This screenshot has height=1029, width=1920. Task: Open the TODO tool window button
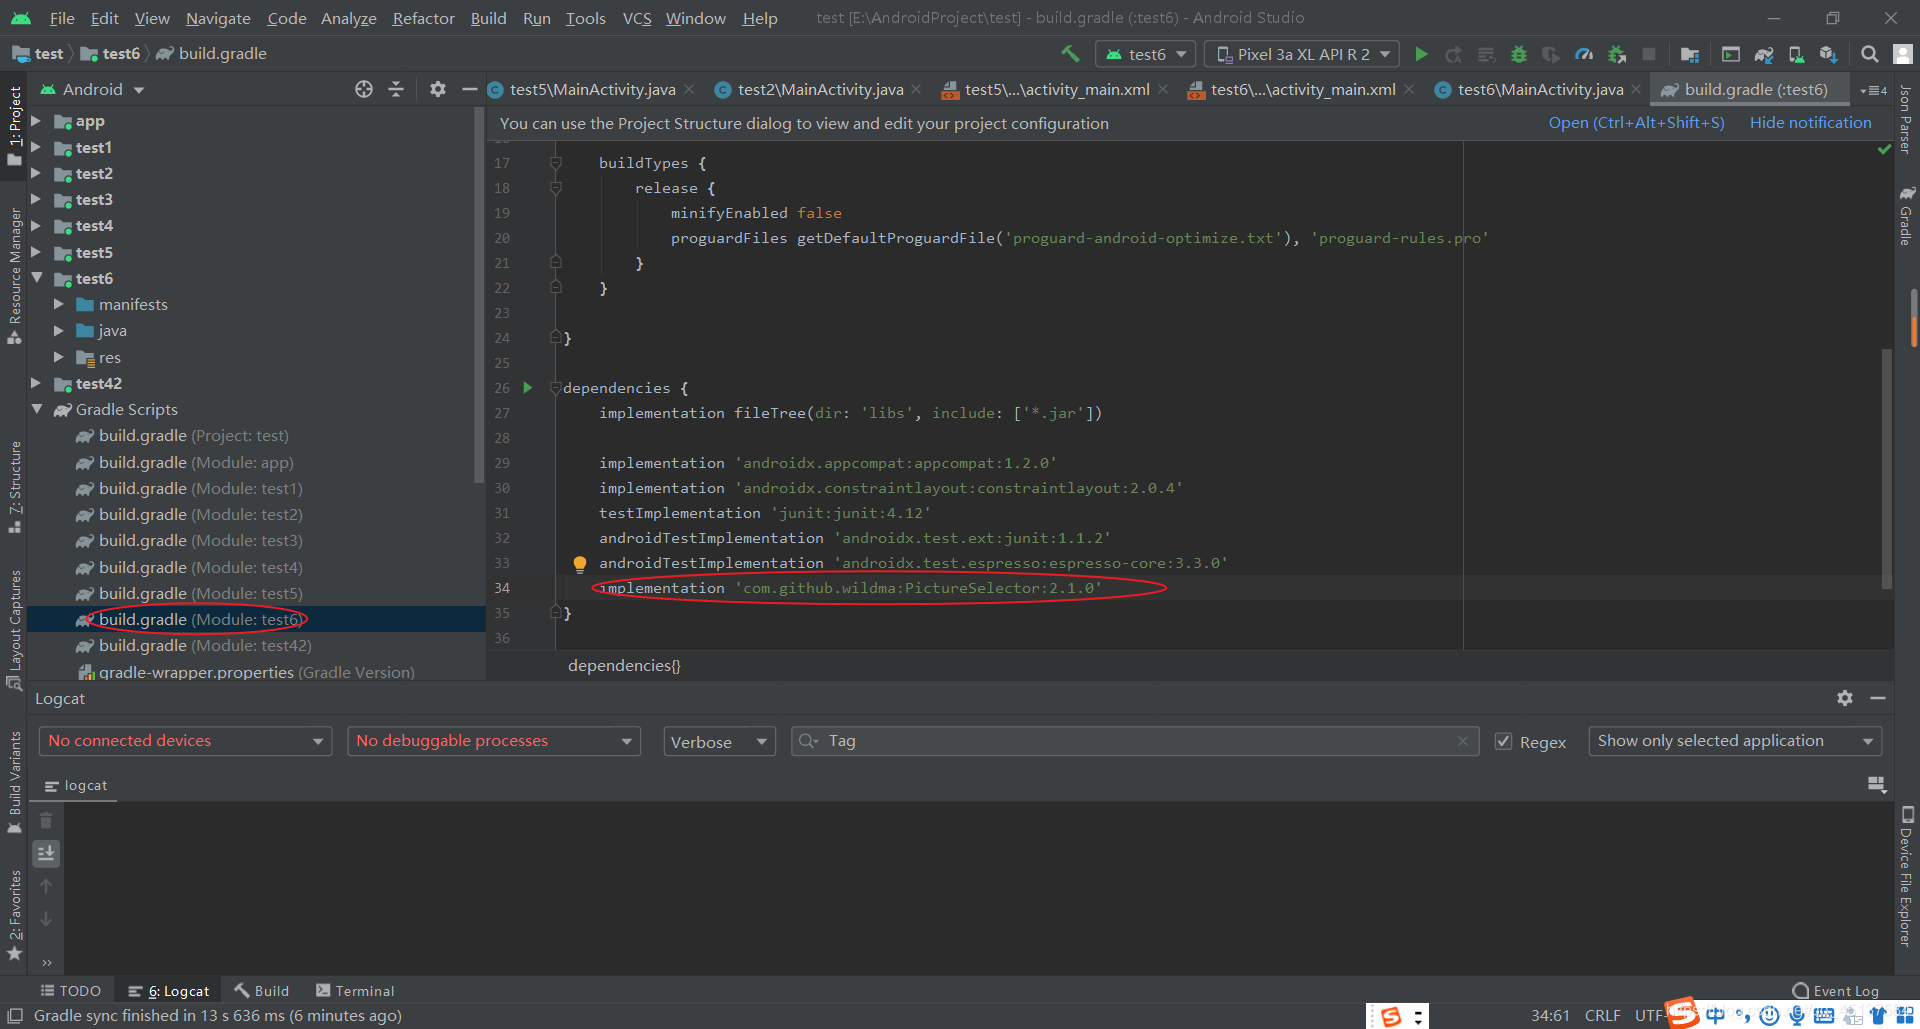coord(70,991)
